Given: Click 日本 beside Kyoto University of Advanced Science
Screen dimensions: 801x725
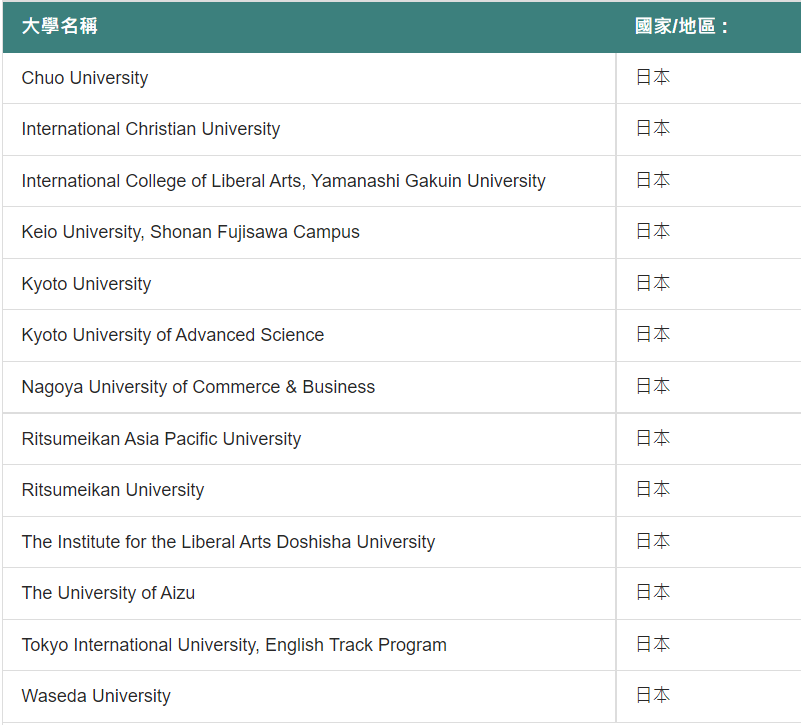Looking at the screenshot, I should point(653,334).
